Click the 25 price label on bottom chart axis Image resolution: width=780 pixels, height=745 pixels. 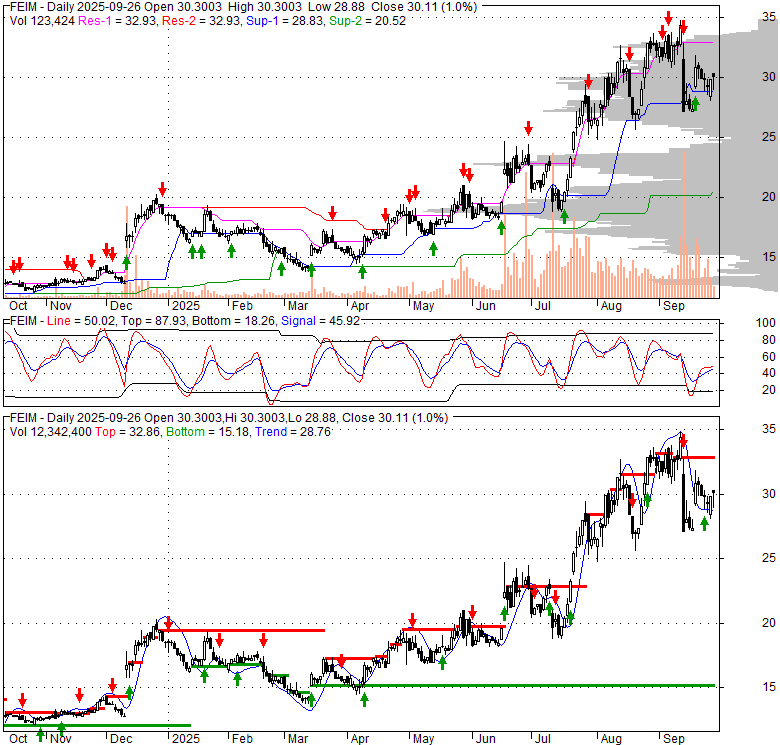click(769, 558)
